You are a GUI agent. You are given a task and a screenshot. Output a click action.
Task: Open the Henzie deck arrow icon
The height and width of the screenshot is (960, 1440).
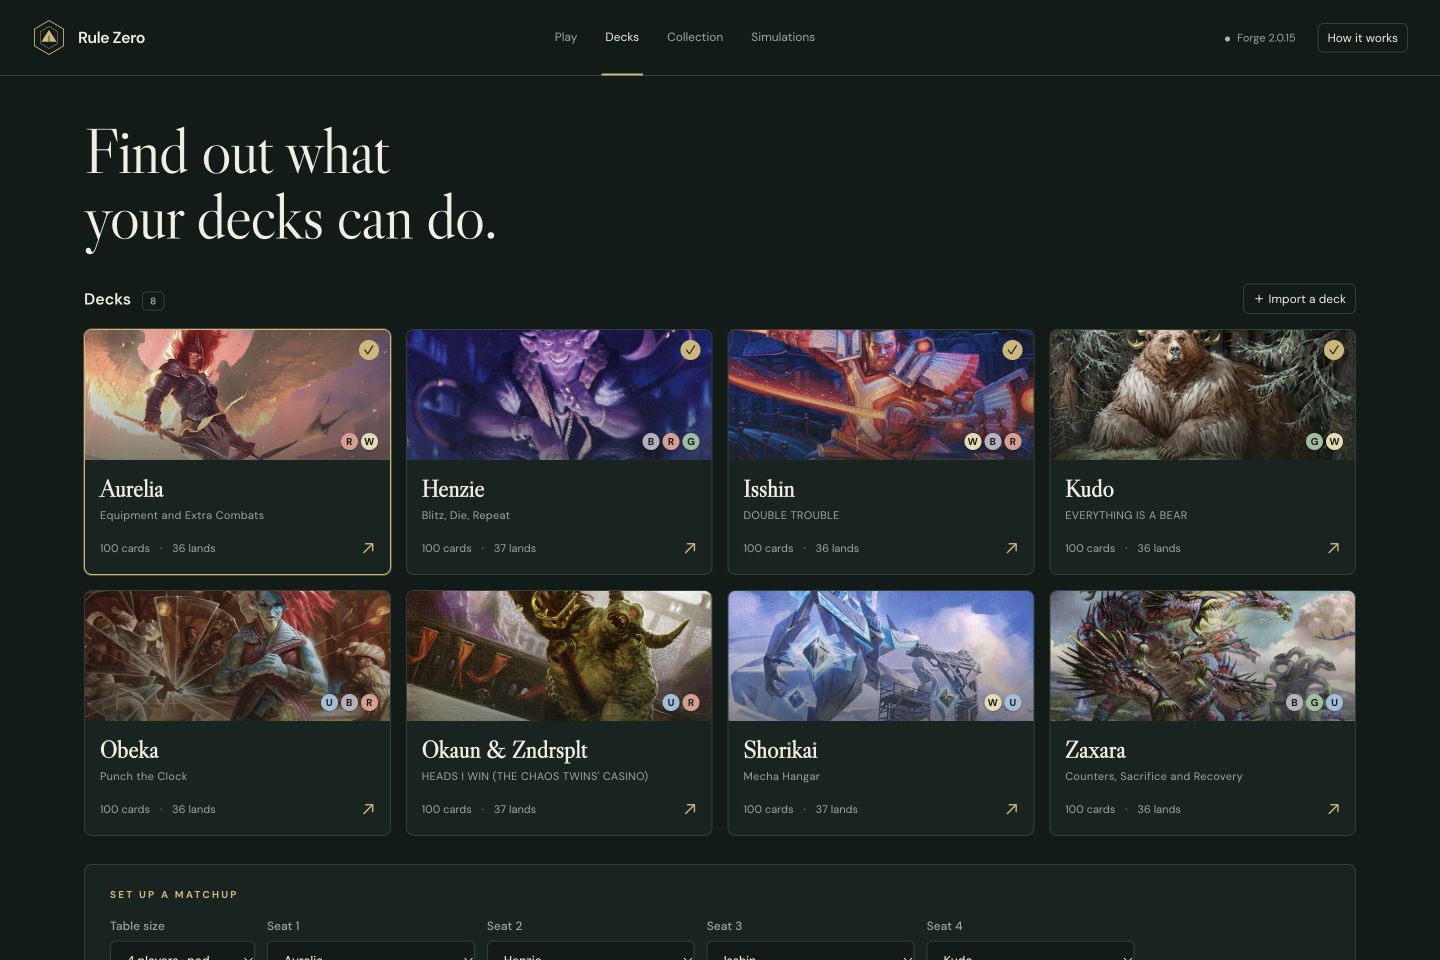[x=690, y=548]
